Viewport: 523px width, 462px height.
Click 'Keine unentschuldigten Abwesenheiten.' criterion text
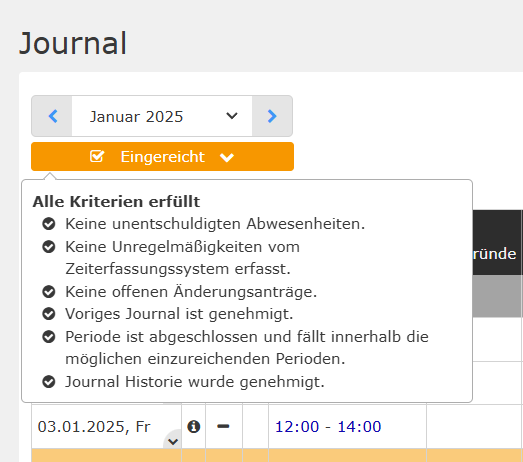pyautogui.click(x=215, y=224)
